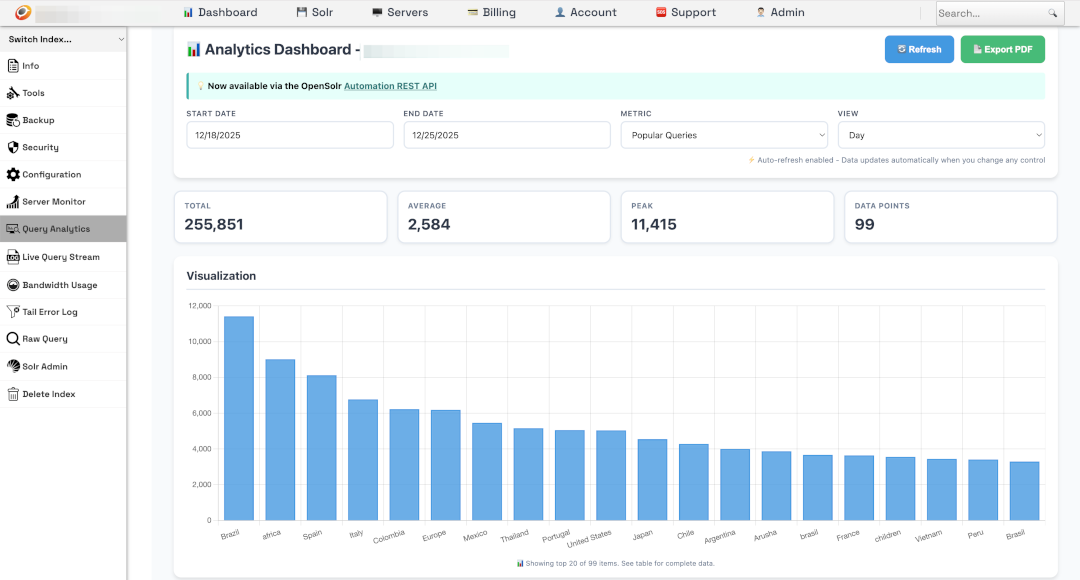
Task: Select the Configuration sidebar item
Action: (x=53, y=174)
